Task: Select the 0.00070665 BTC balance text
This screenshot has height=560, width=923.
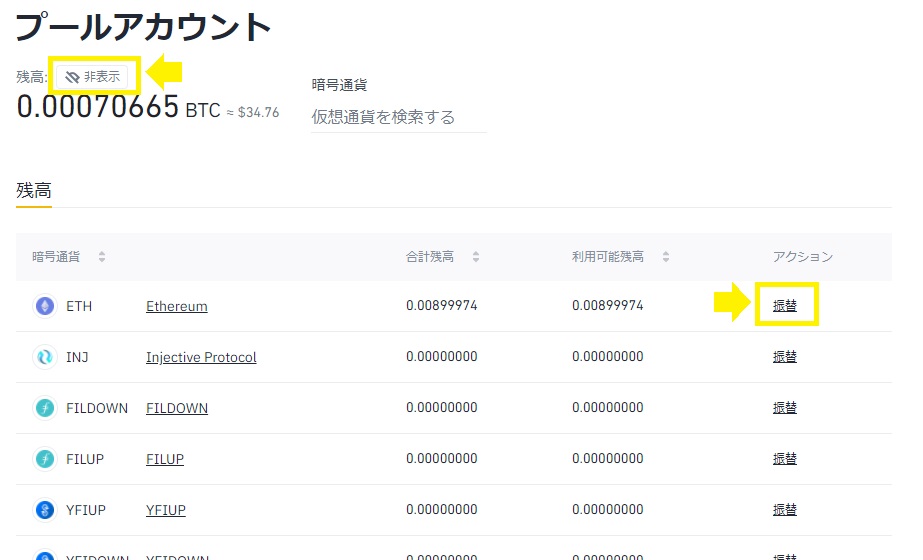Action: click(x=119, y=107)
